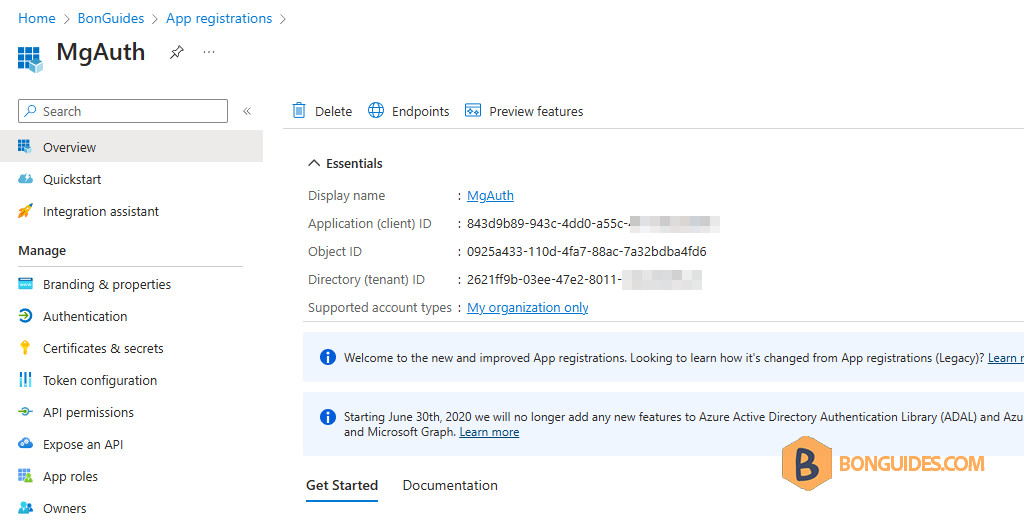Click Learn more link in ADAL notice

tap(489, 432)
